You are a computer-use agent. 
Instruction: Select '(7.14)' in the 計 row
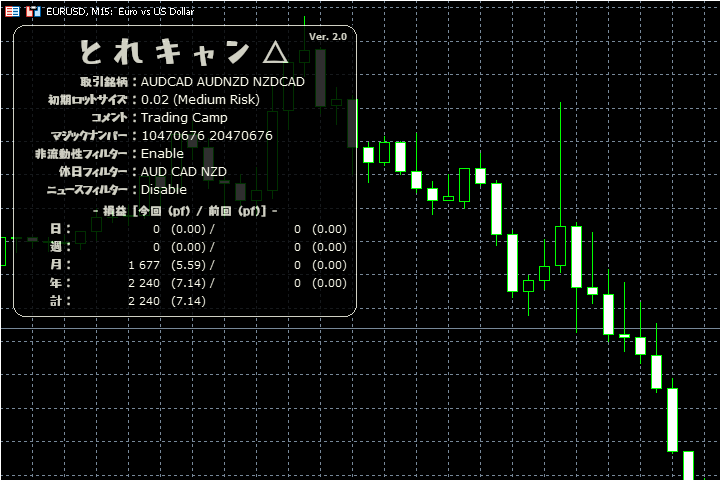[188, 301]
